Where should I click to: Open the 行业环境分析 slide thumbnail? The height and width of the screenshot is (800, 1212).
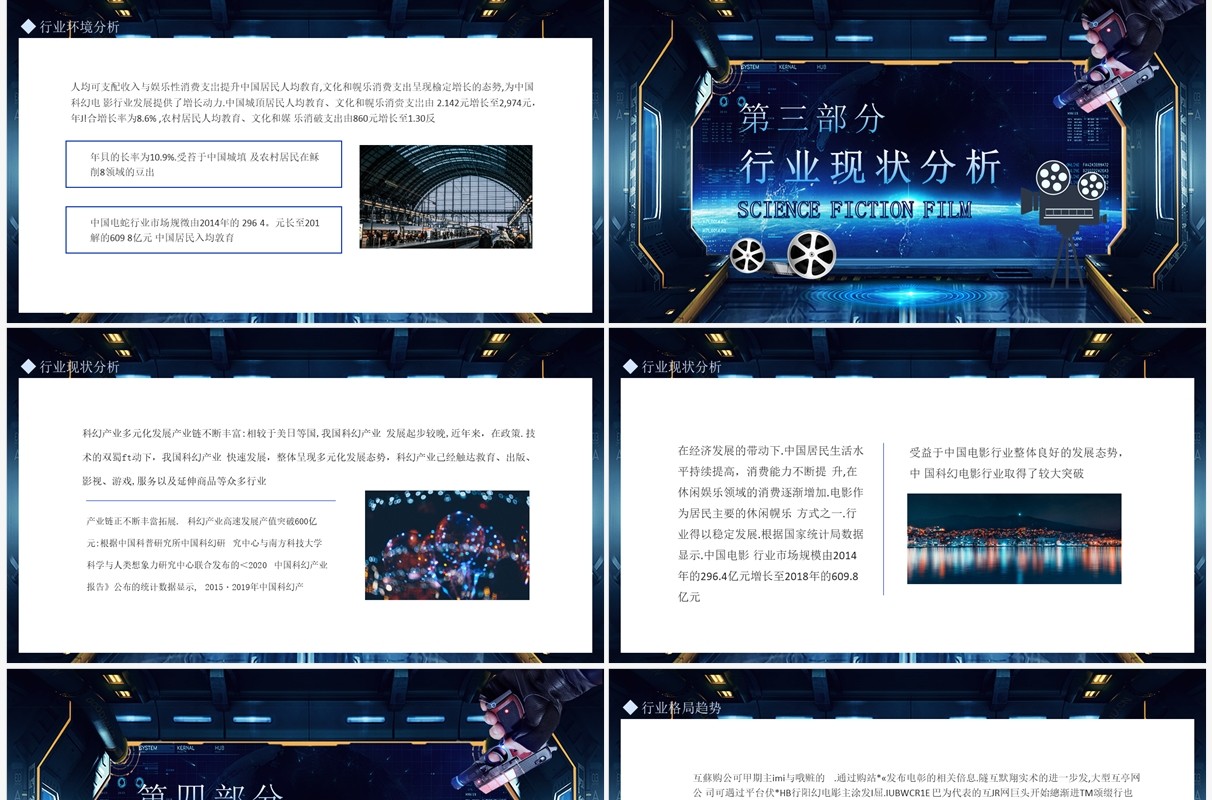coord(305,161)
